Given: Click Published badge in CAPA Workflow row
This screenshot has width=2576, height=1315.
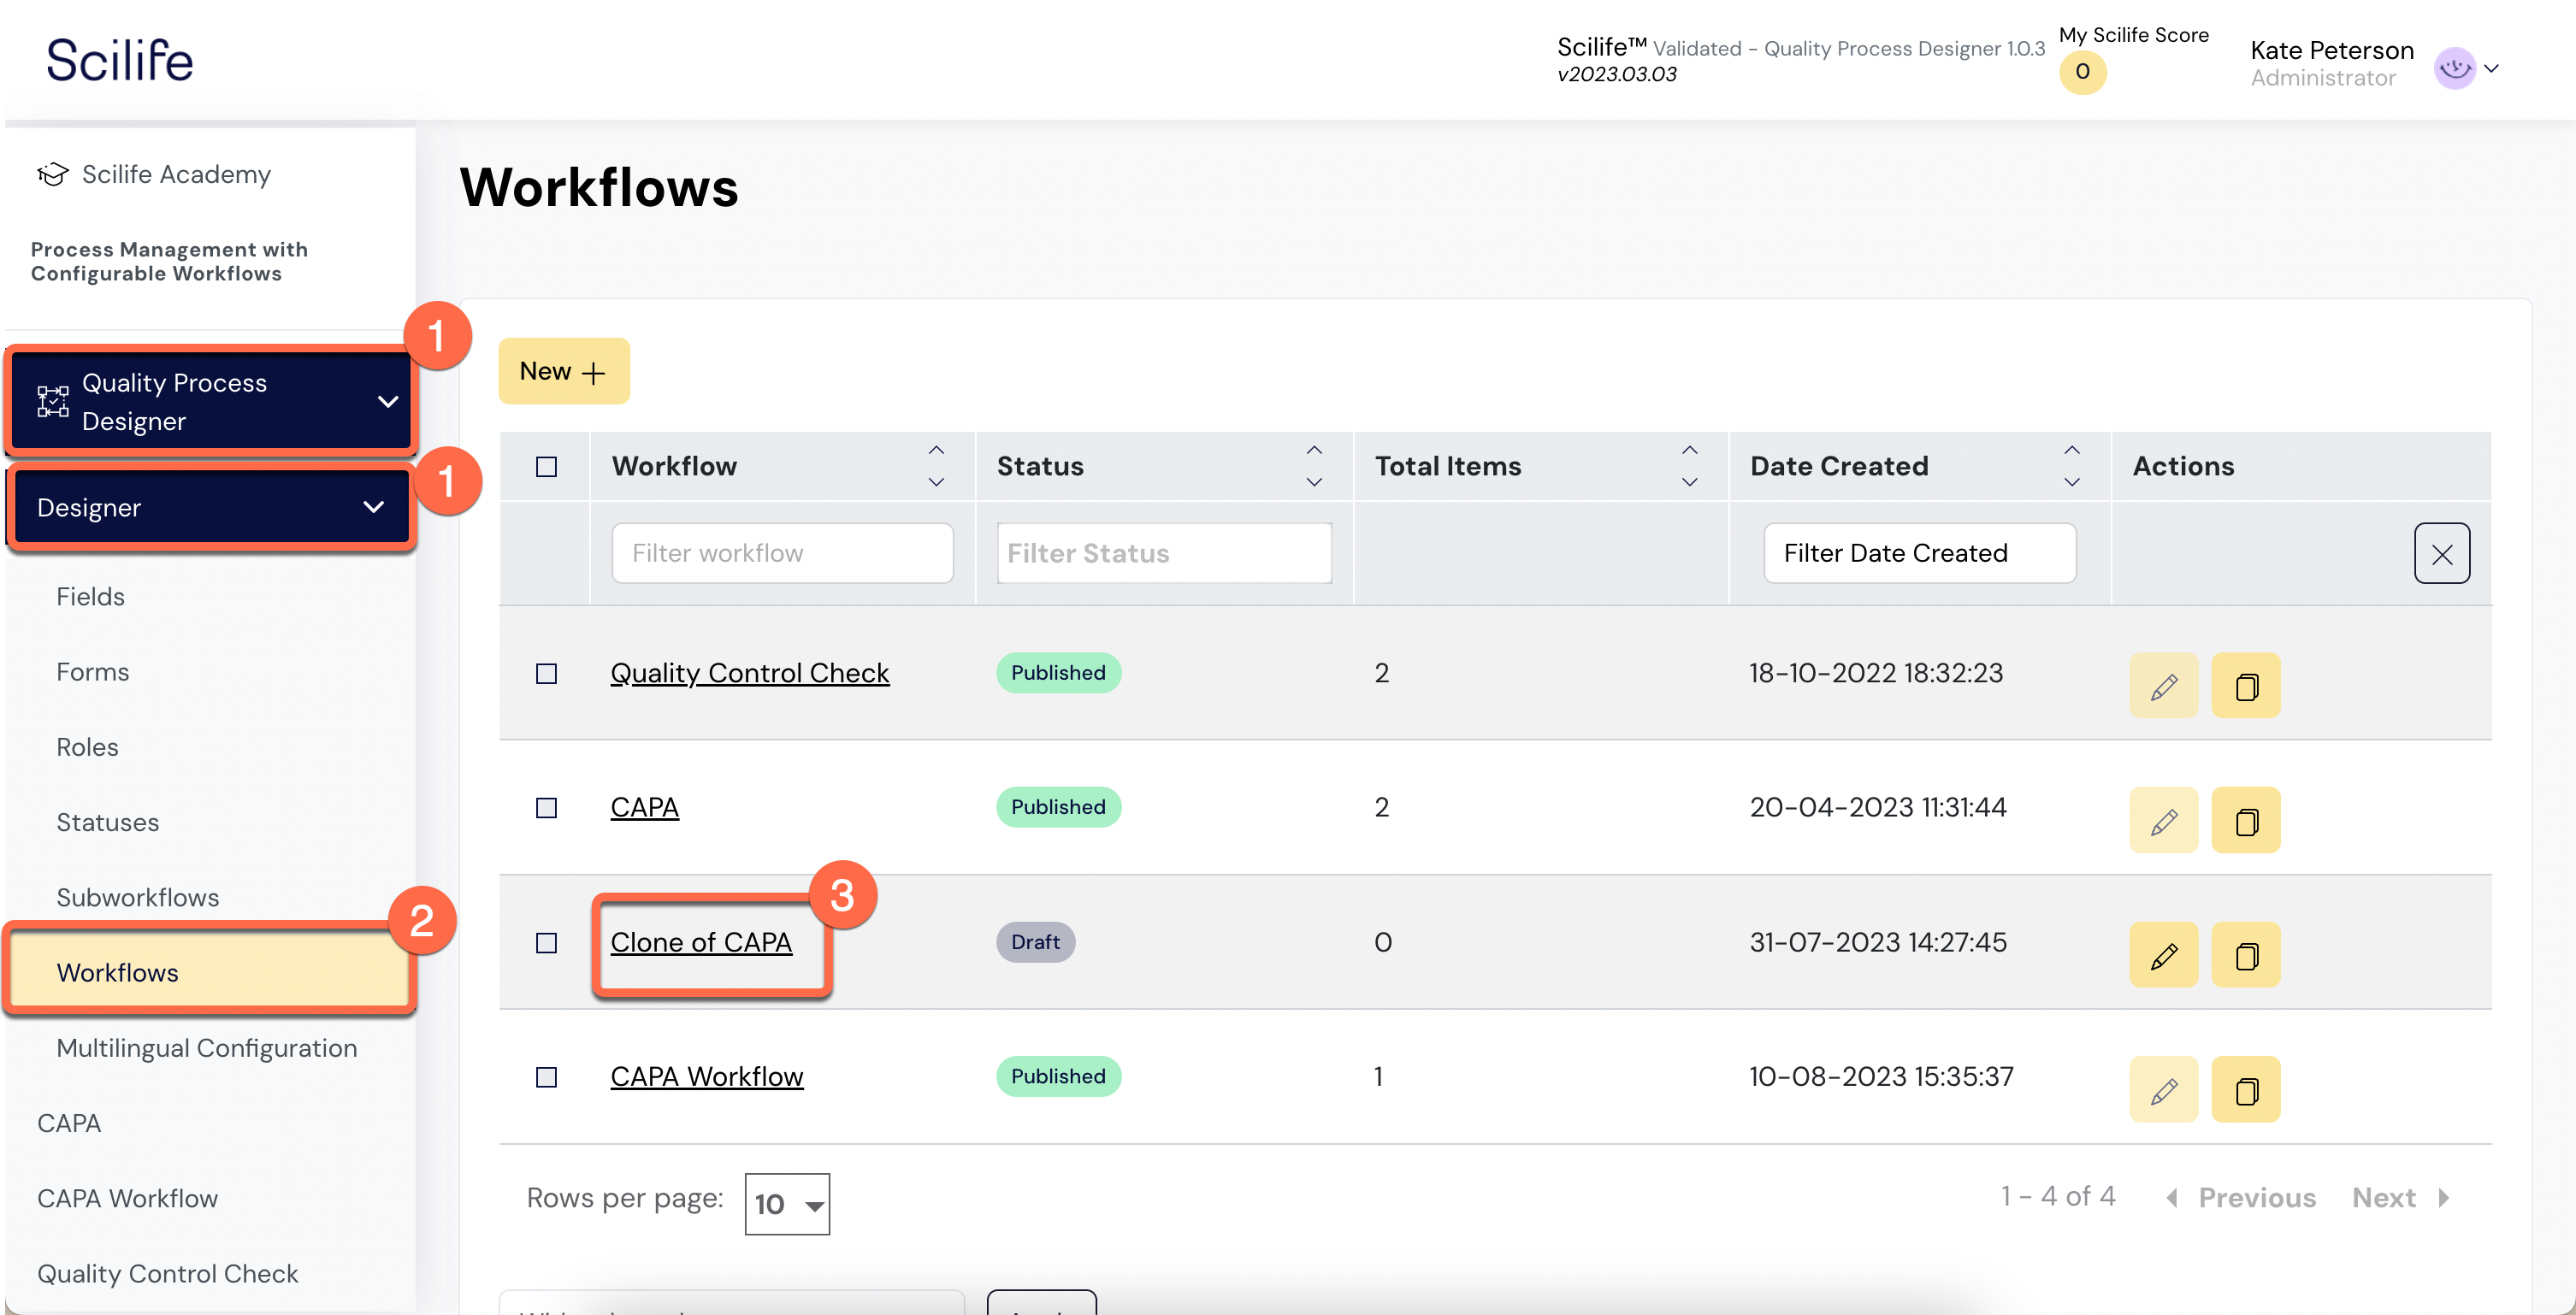Looking at the screenshot, I should point(1058,1076).
